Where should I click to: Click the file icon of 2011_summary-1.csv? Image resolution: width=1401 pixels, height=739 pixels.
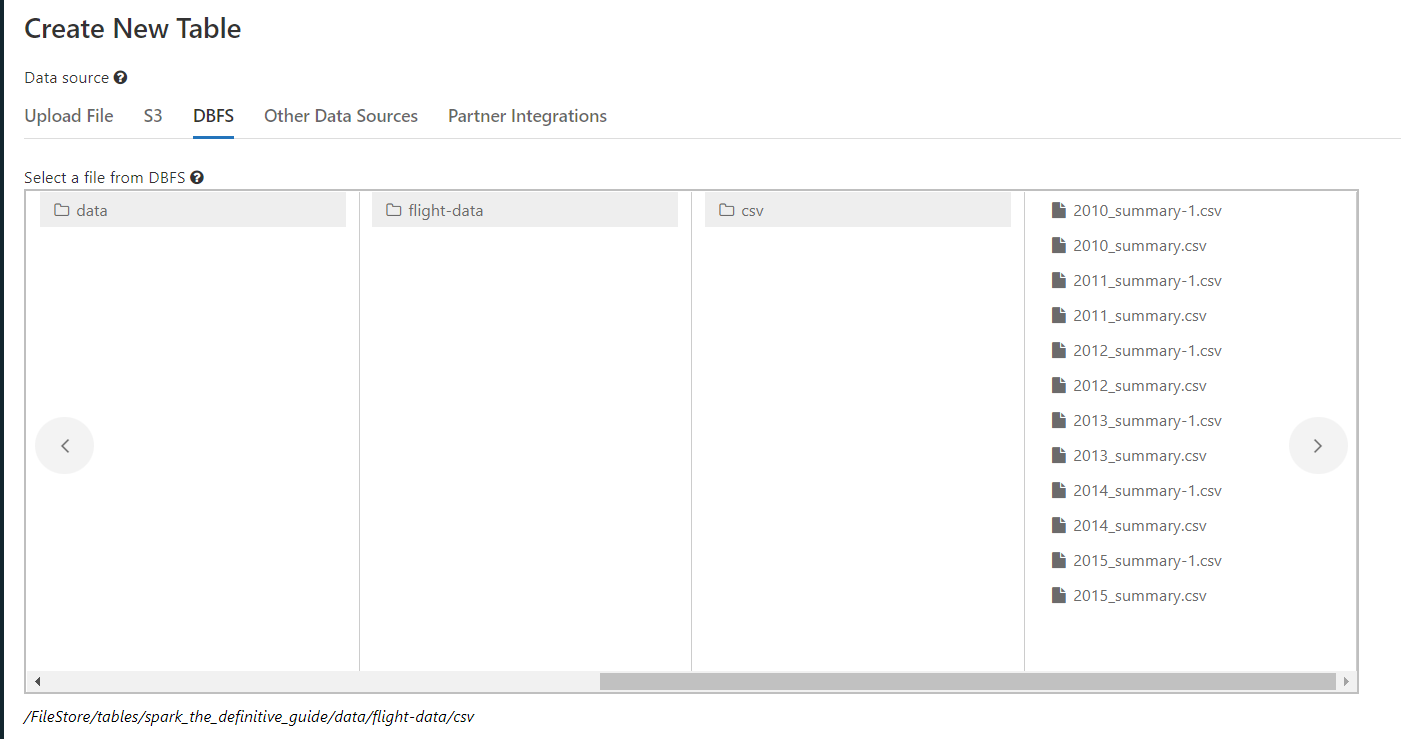pos(1059,280)
